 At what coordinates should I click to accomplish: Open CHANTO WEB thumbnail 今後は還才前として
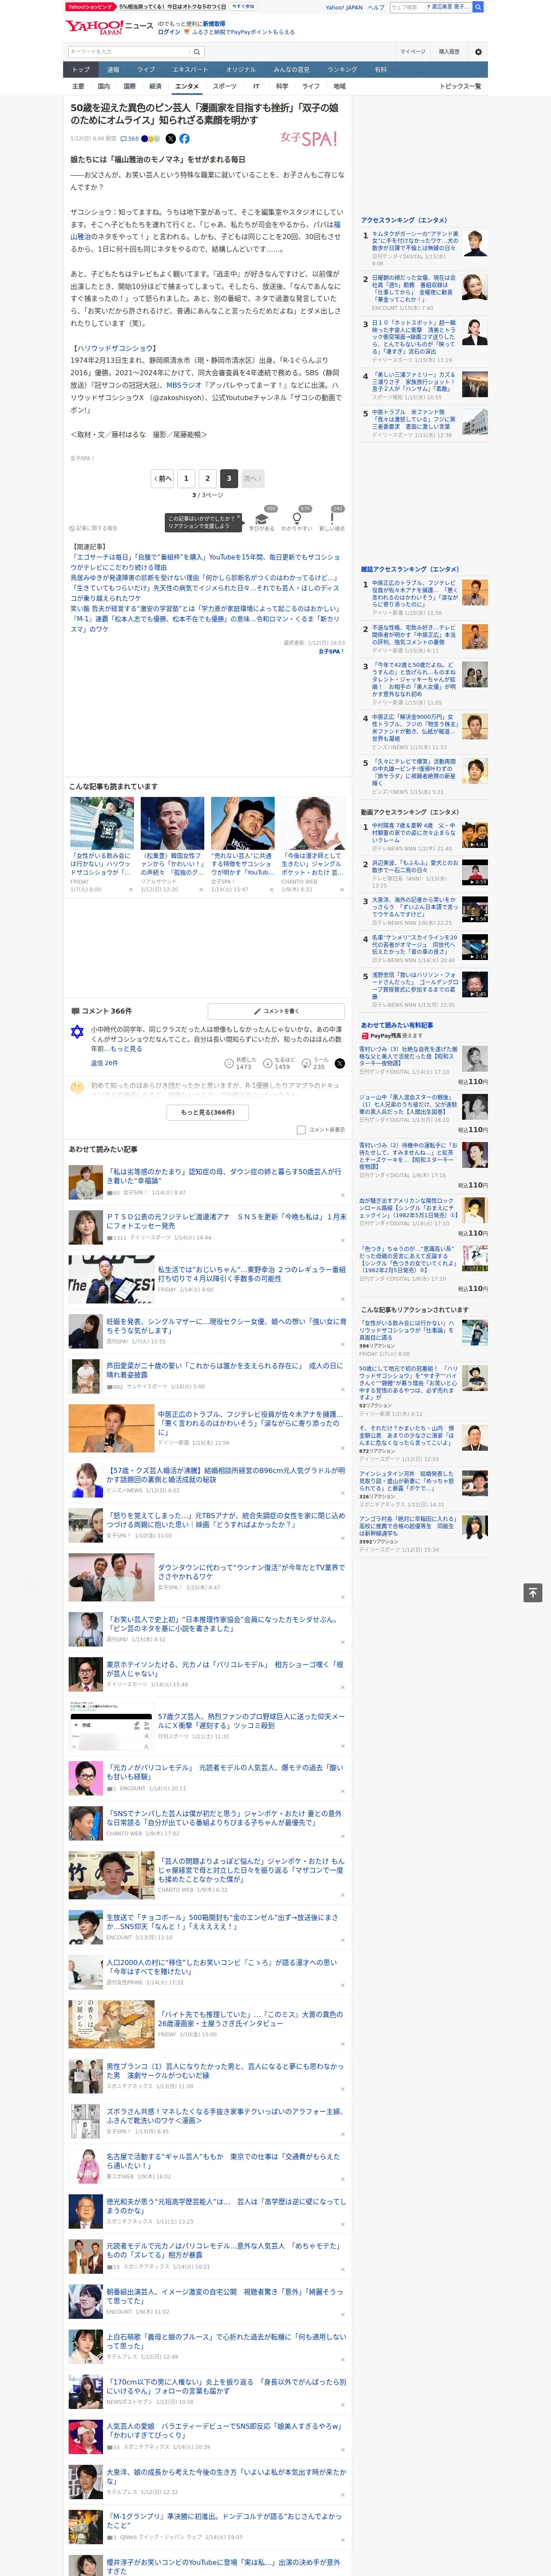[x=313, y=823]
